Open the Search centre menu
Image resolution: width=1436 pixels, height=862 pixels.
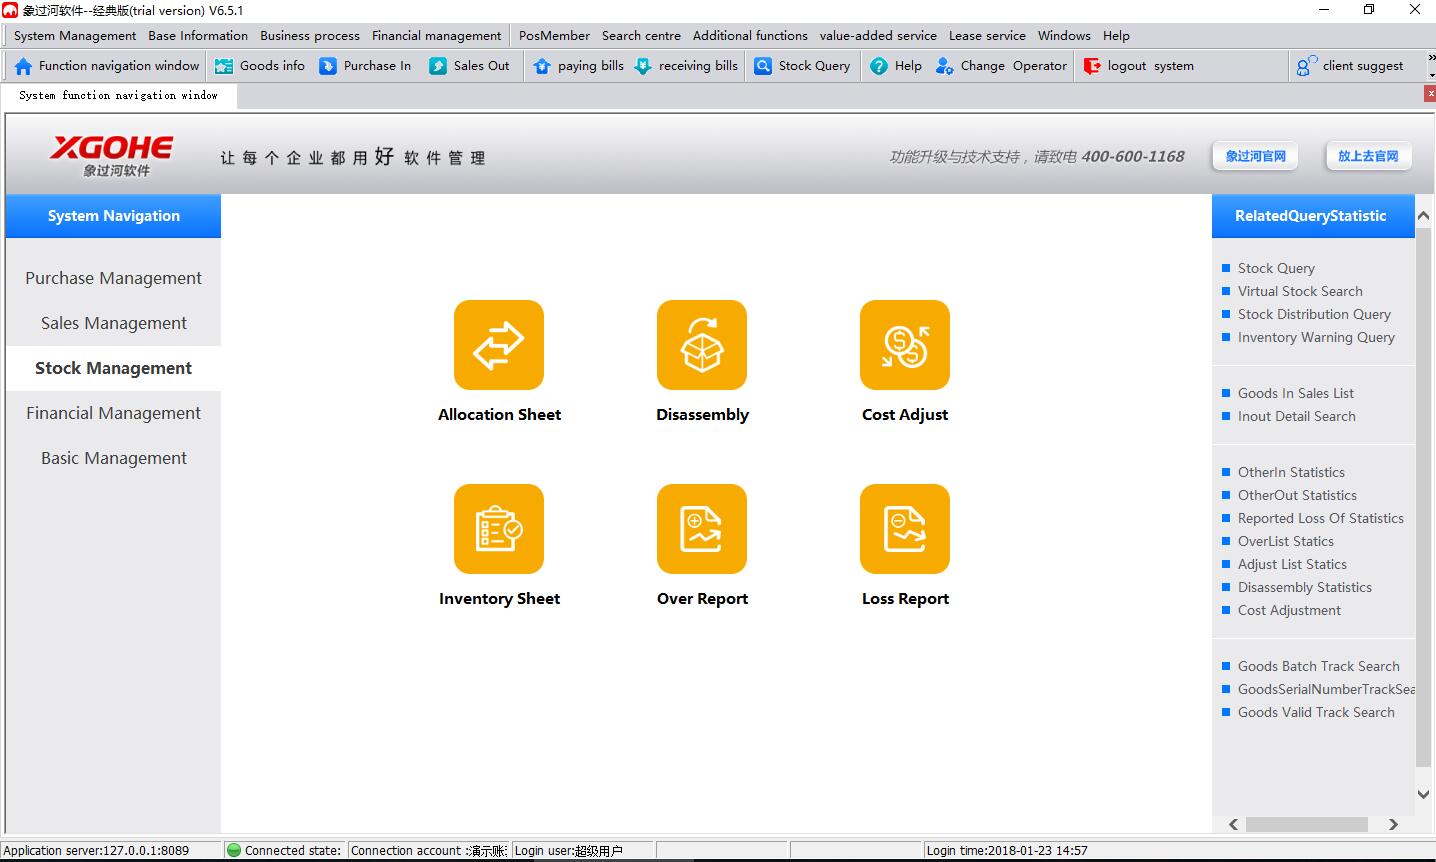coord(641,35)
